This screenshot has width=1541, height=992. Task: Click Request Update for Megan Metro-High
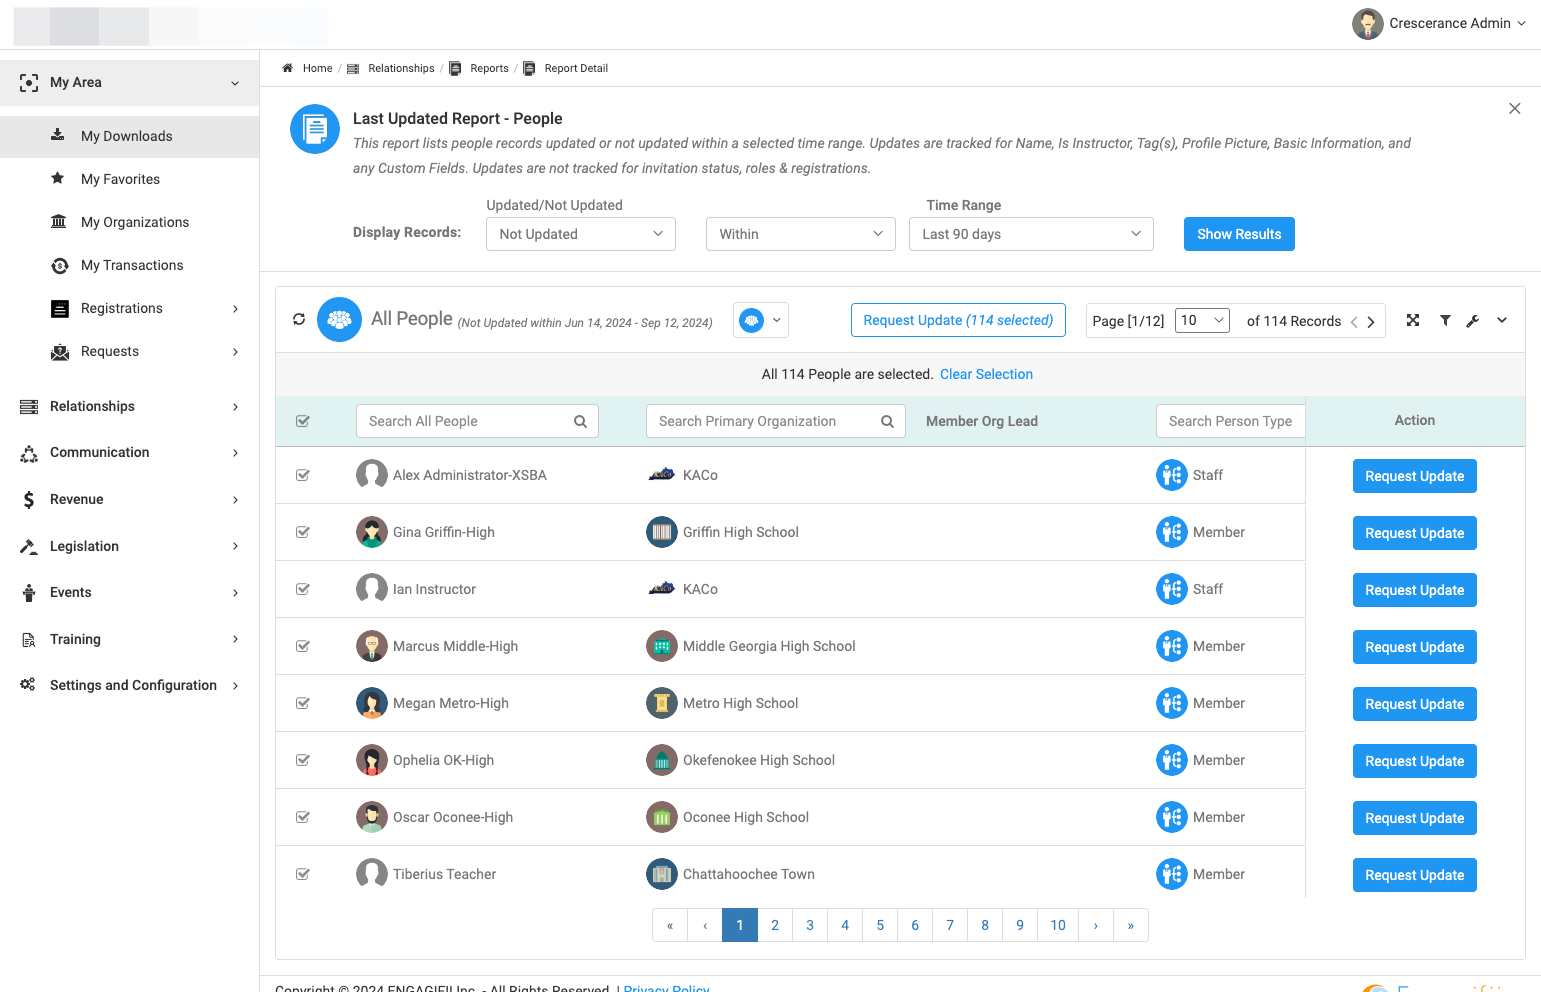[1414, 704]
